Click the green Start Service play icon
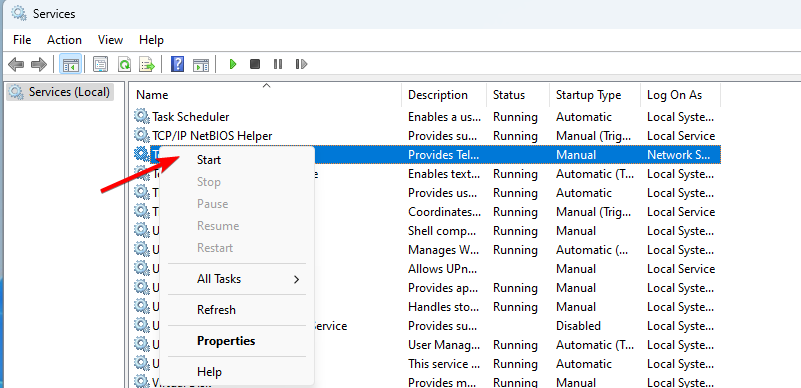 click(233, 64)
